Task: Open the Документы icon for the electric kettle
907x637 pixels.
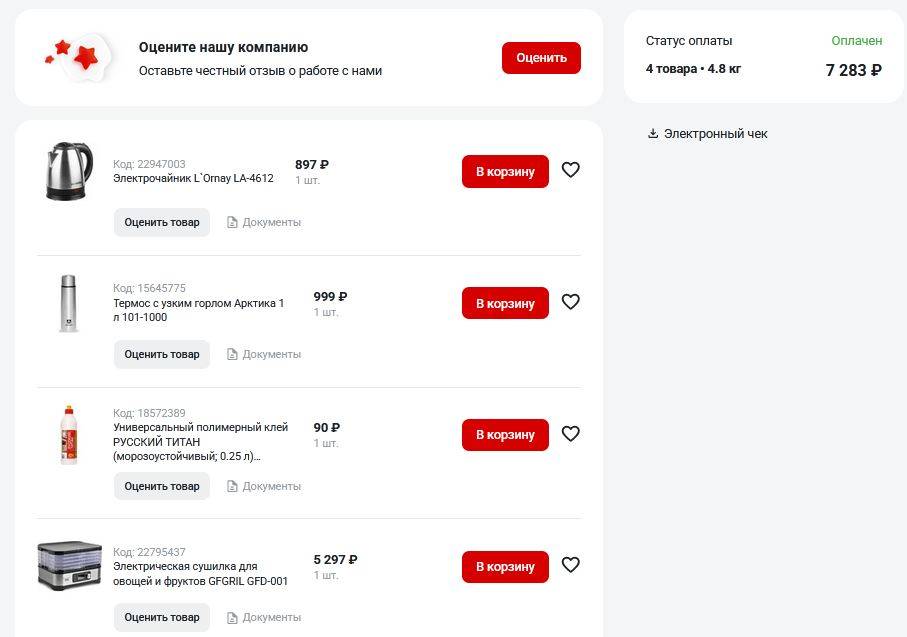Action: pyautogui.click(x=232, y=223)
